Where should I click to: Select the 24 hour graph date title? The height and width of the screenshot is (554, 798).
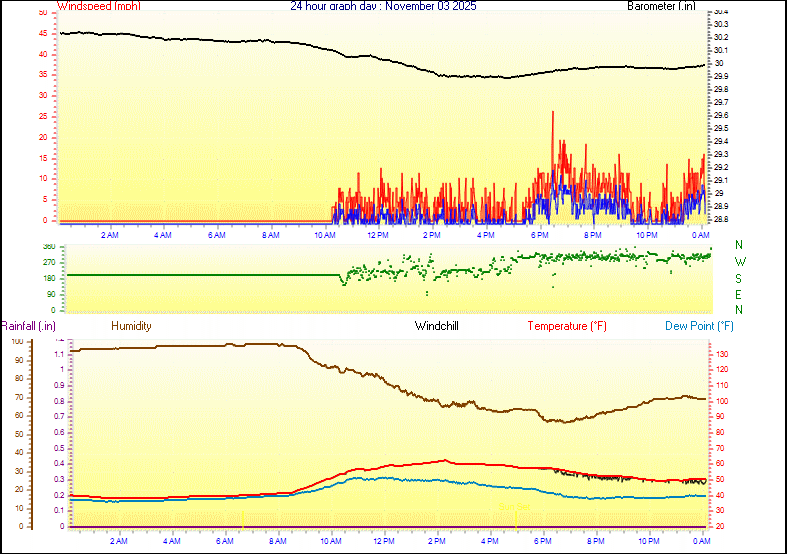tap(383, 6)
